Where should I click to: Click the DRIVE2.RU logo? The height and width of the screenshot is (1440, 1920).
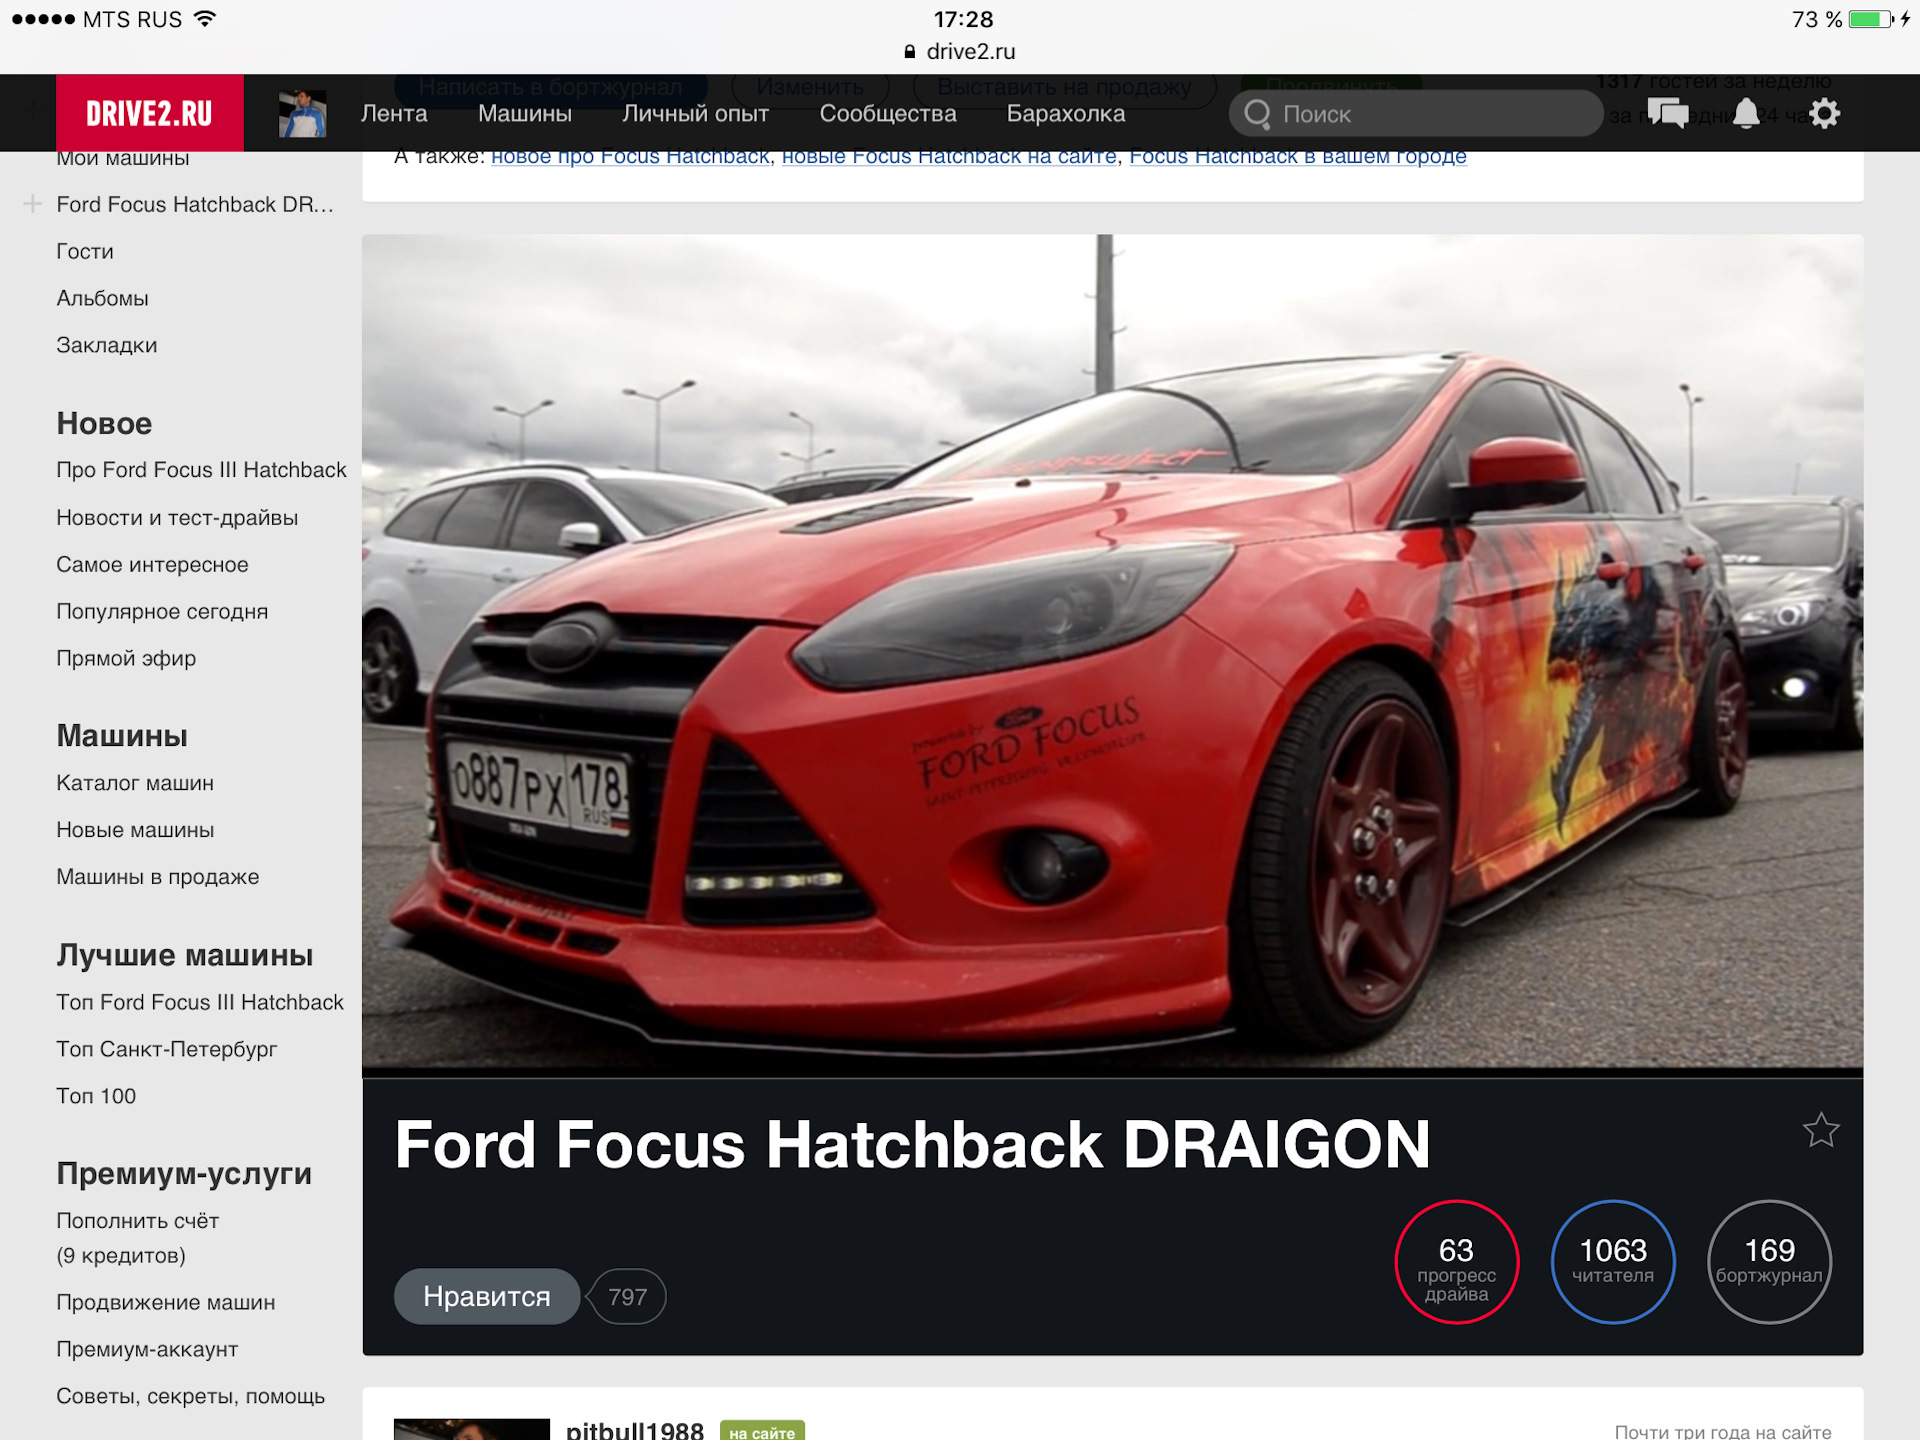tap(149, 113)
